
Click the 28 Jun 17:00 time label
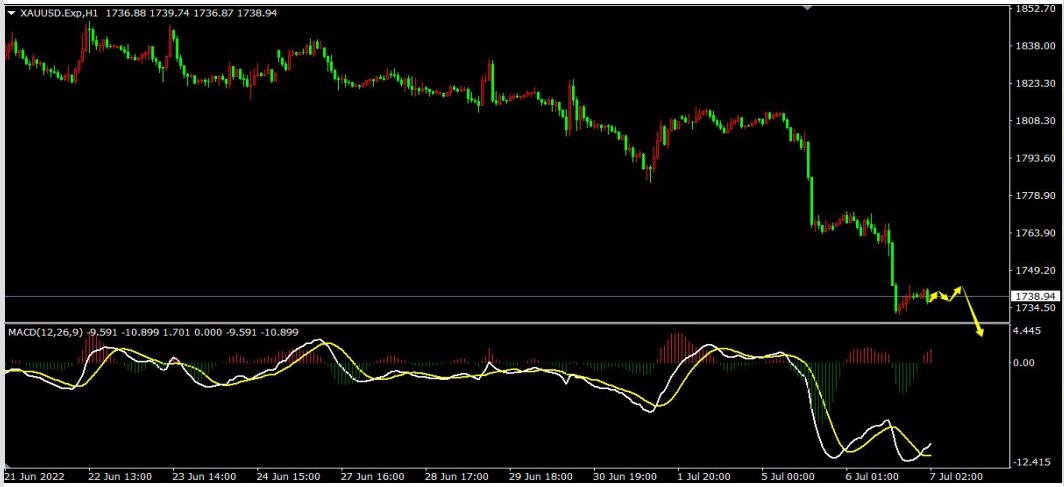tap(457, 477)
